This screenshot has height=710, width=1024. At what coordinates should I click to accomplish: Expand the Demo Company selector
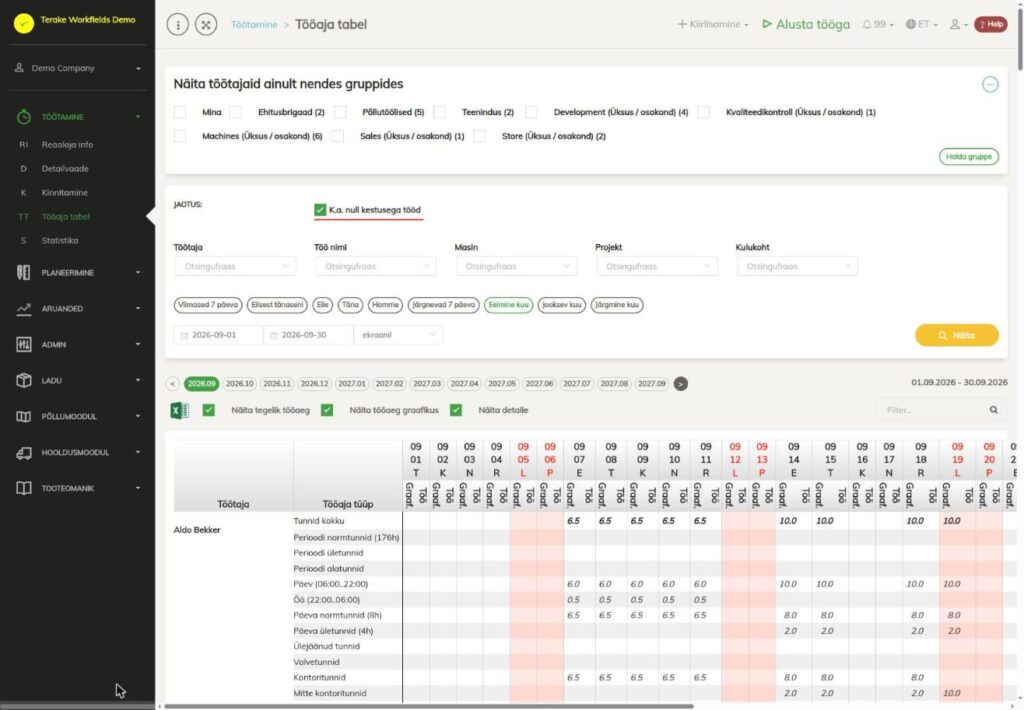(x=78, y=68)
